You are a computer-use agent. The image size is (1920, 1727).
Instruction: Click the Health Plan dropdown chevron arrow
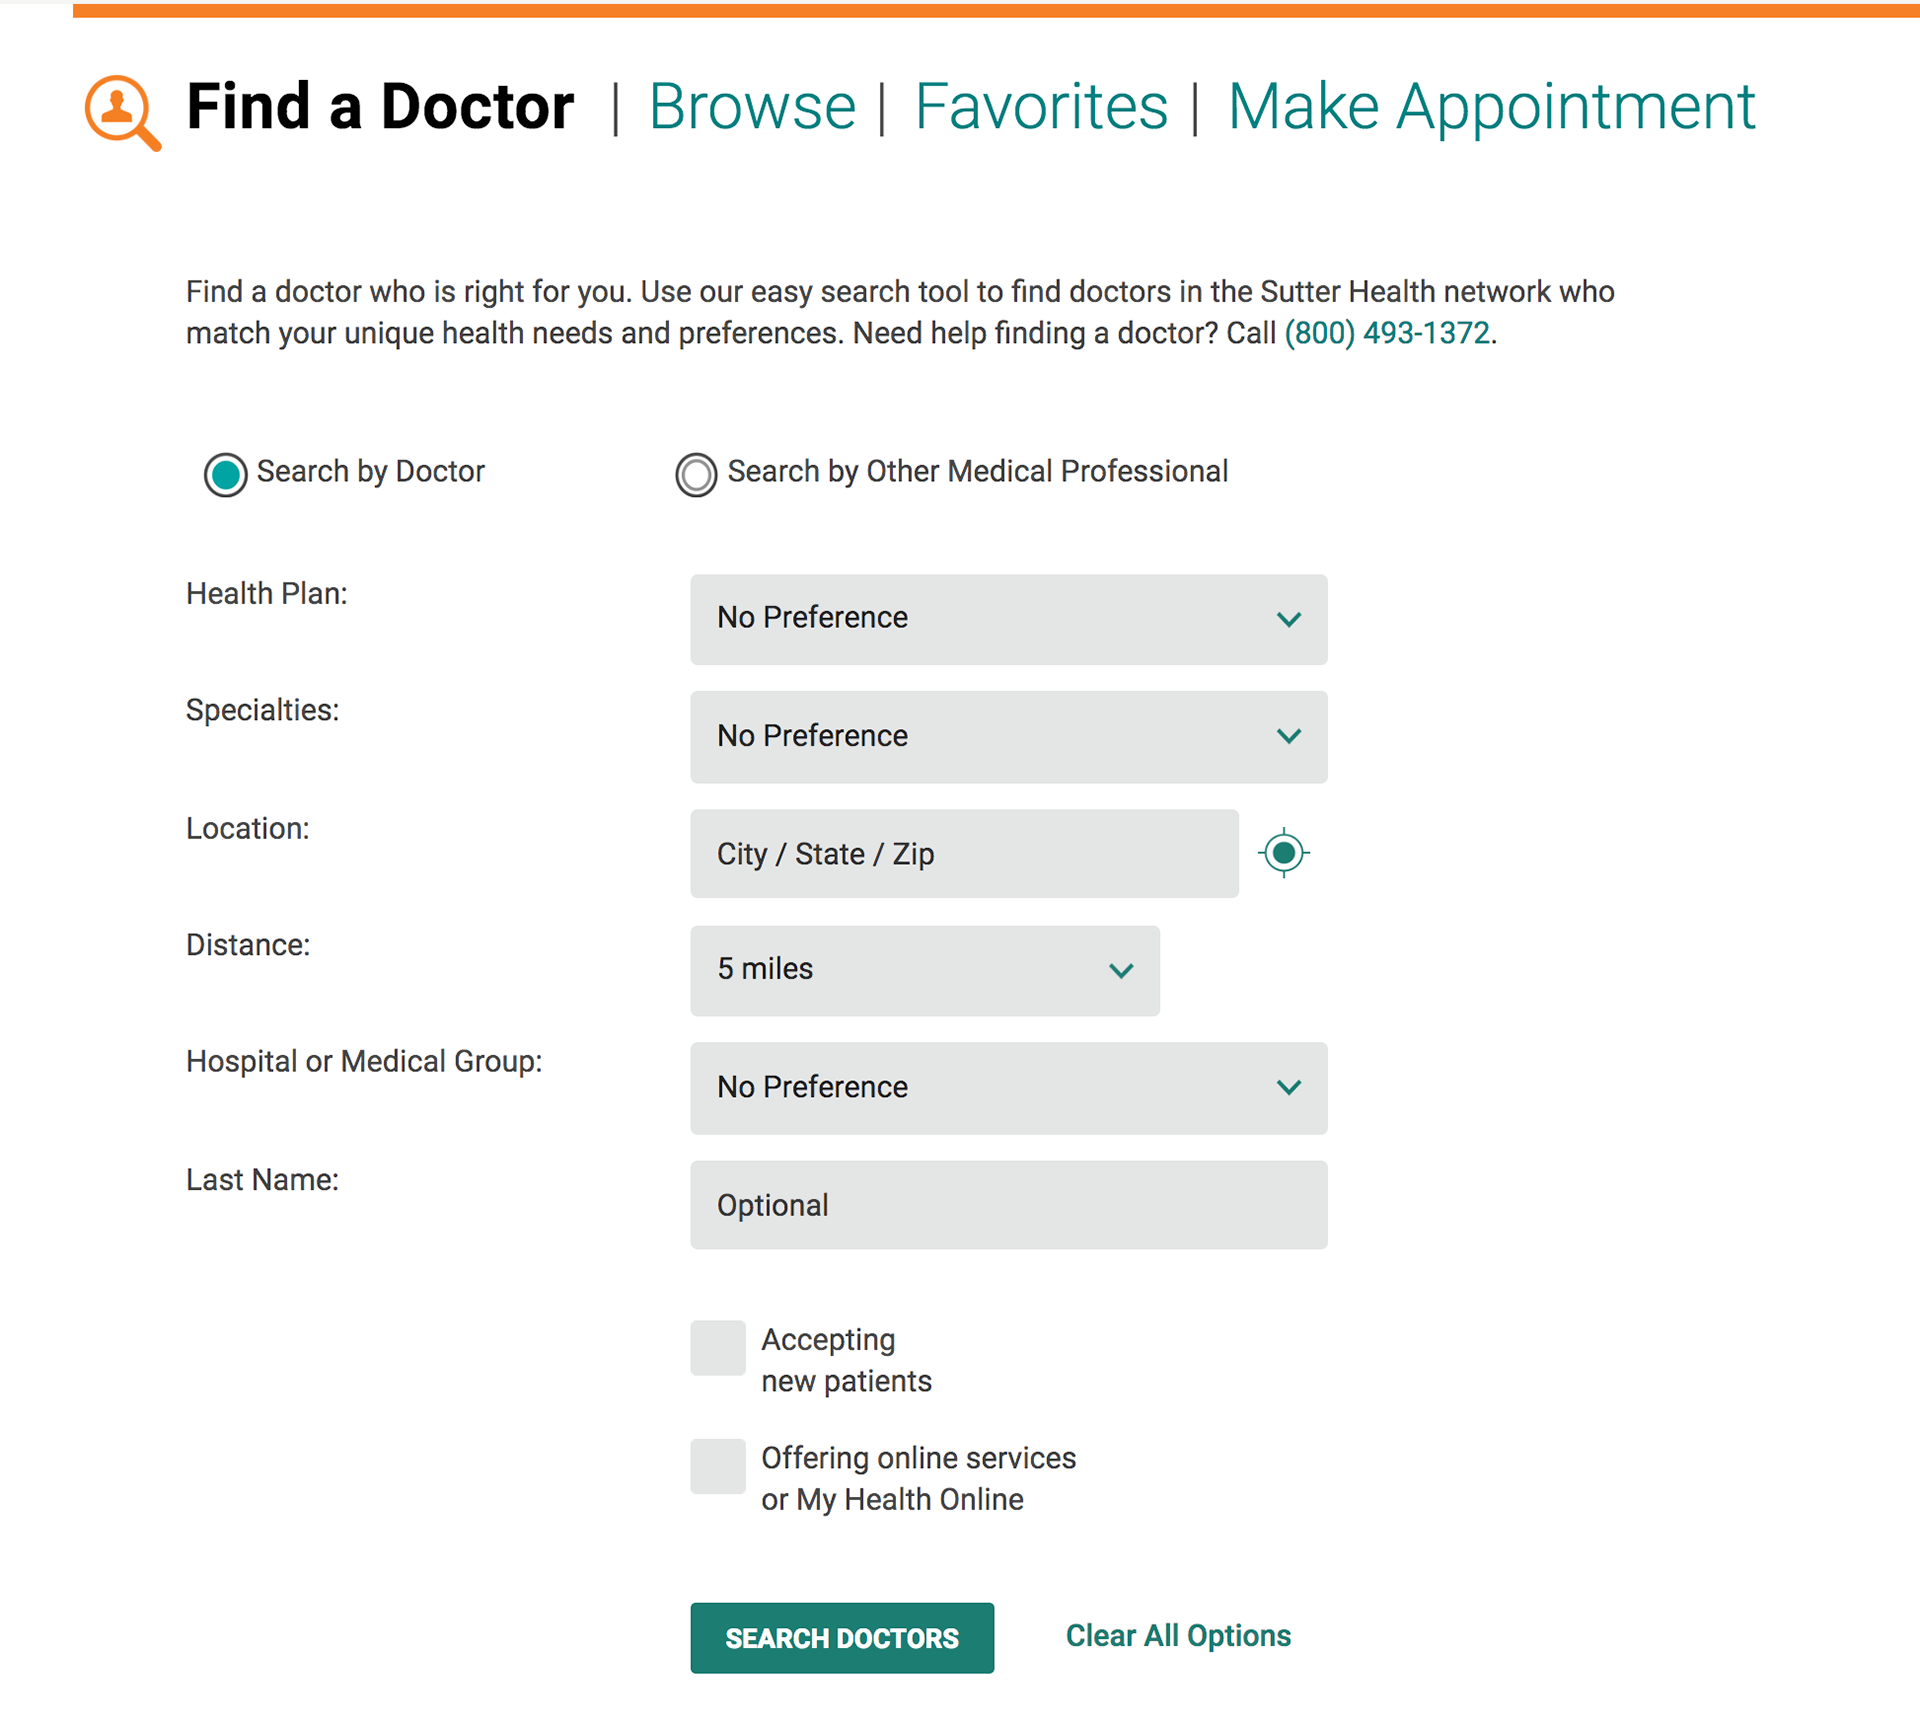pyautogui.click(x=1288, y=619)
